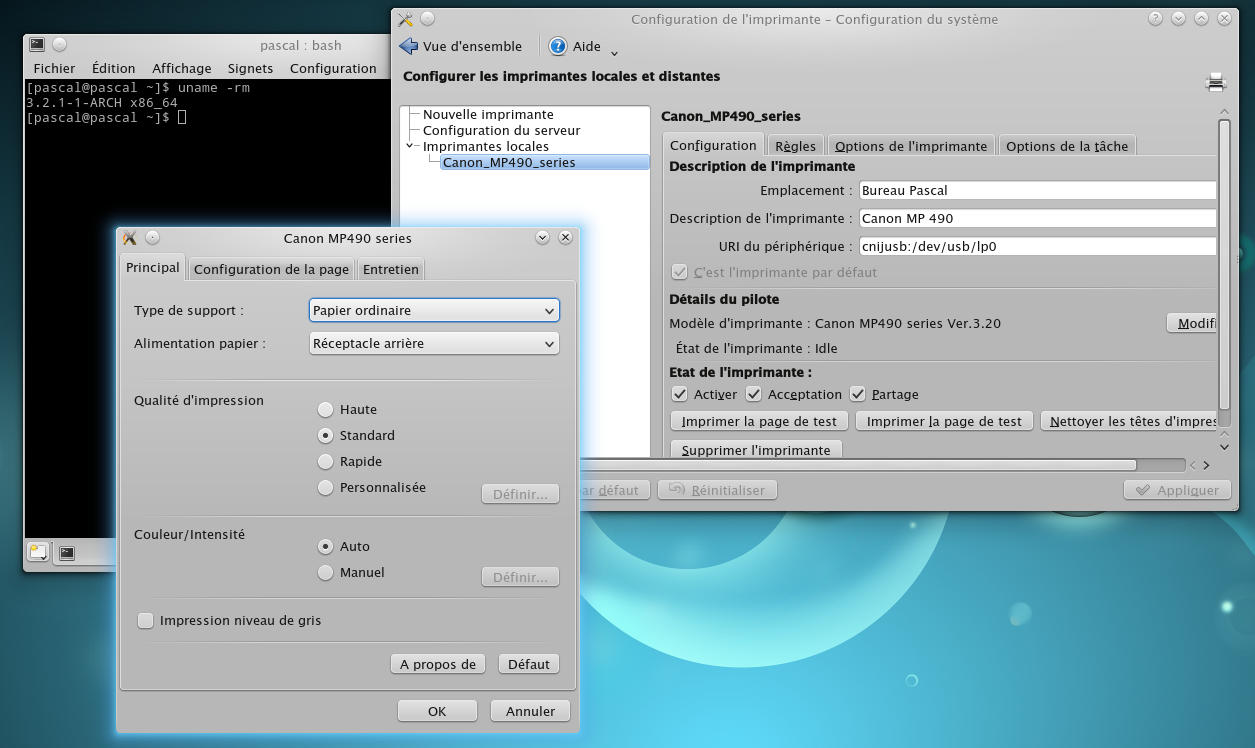
Task: Switch to Configuration de la page tab
Action: pyautogui.click(x=271, y=269)
